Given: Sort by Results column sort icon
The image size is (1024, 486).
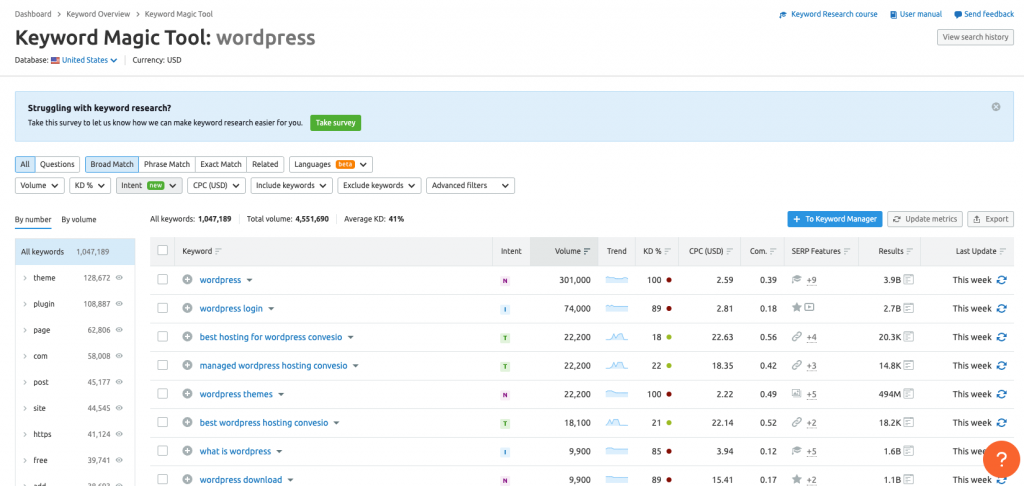Looking at the screenshot, I should click(x=910, y=251).
